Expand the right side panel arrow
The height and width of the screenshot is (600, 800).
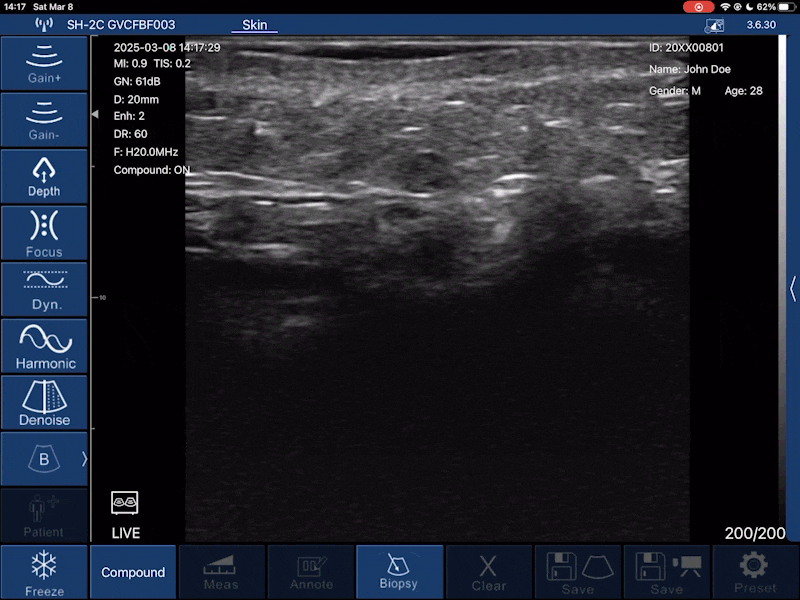coord(793,288)
